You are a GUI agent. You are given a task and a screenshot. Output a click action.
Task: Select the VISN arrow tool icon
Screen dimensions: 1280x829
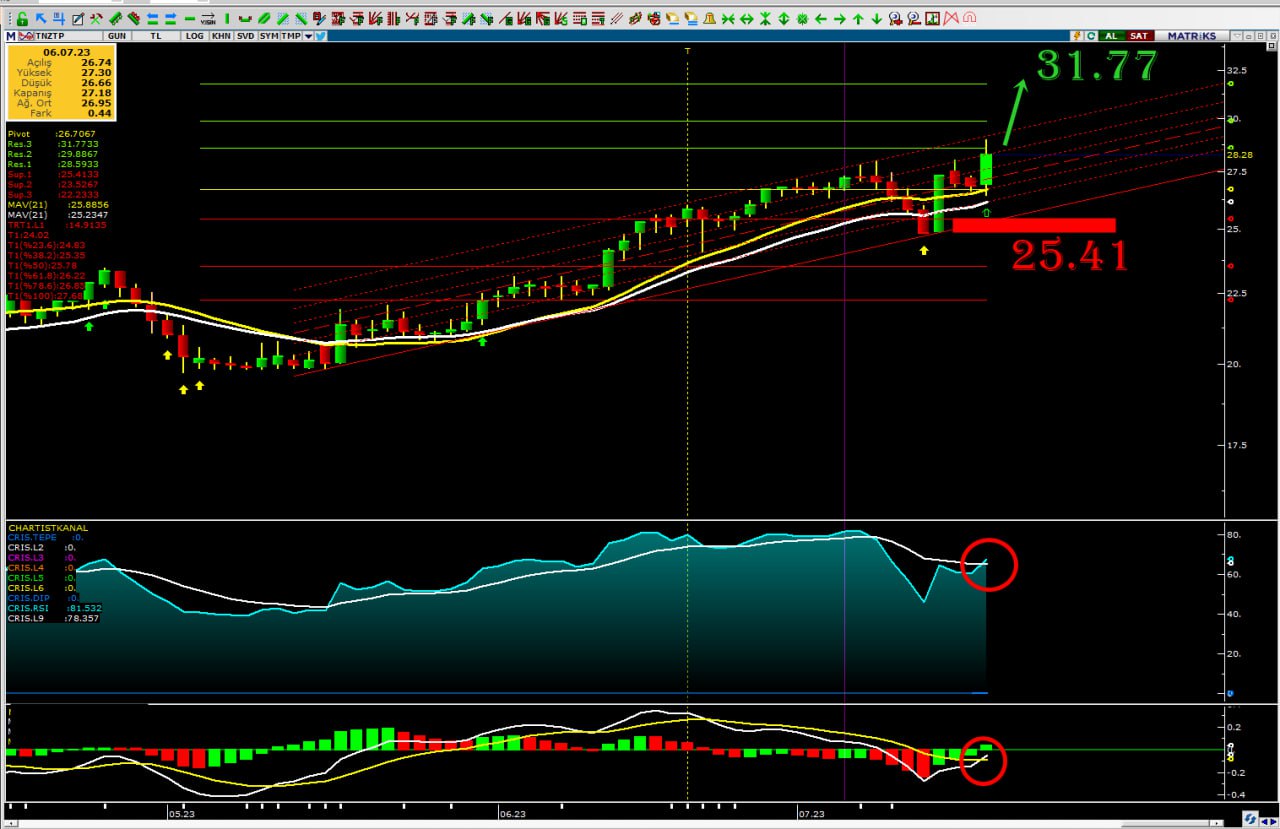click(208, 19)
